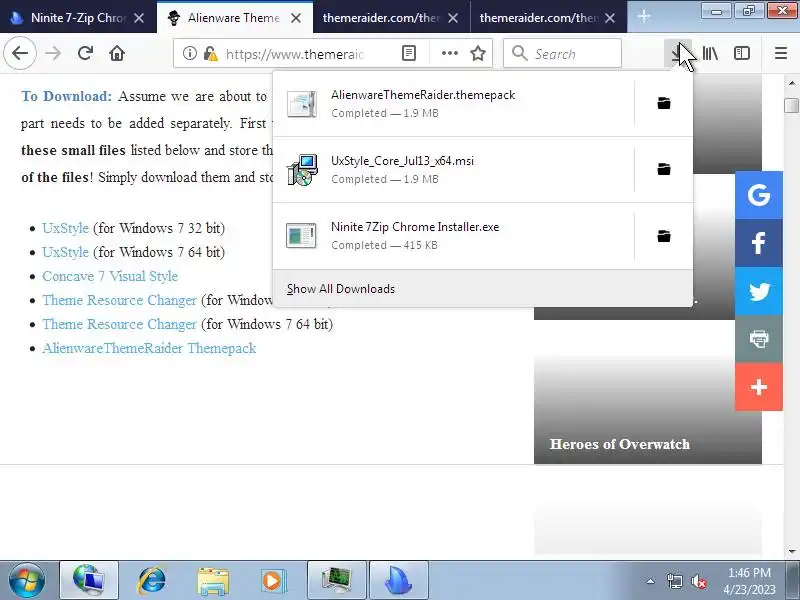Launch Windows Media Player from taskbar
The width and height of the screenshot is (800, 600).
tap(273, 580)
